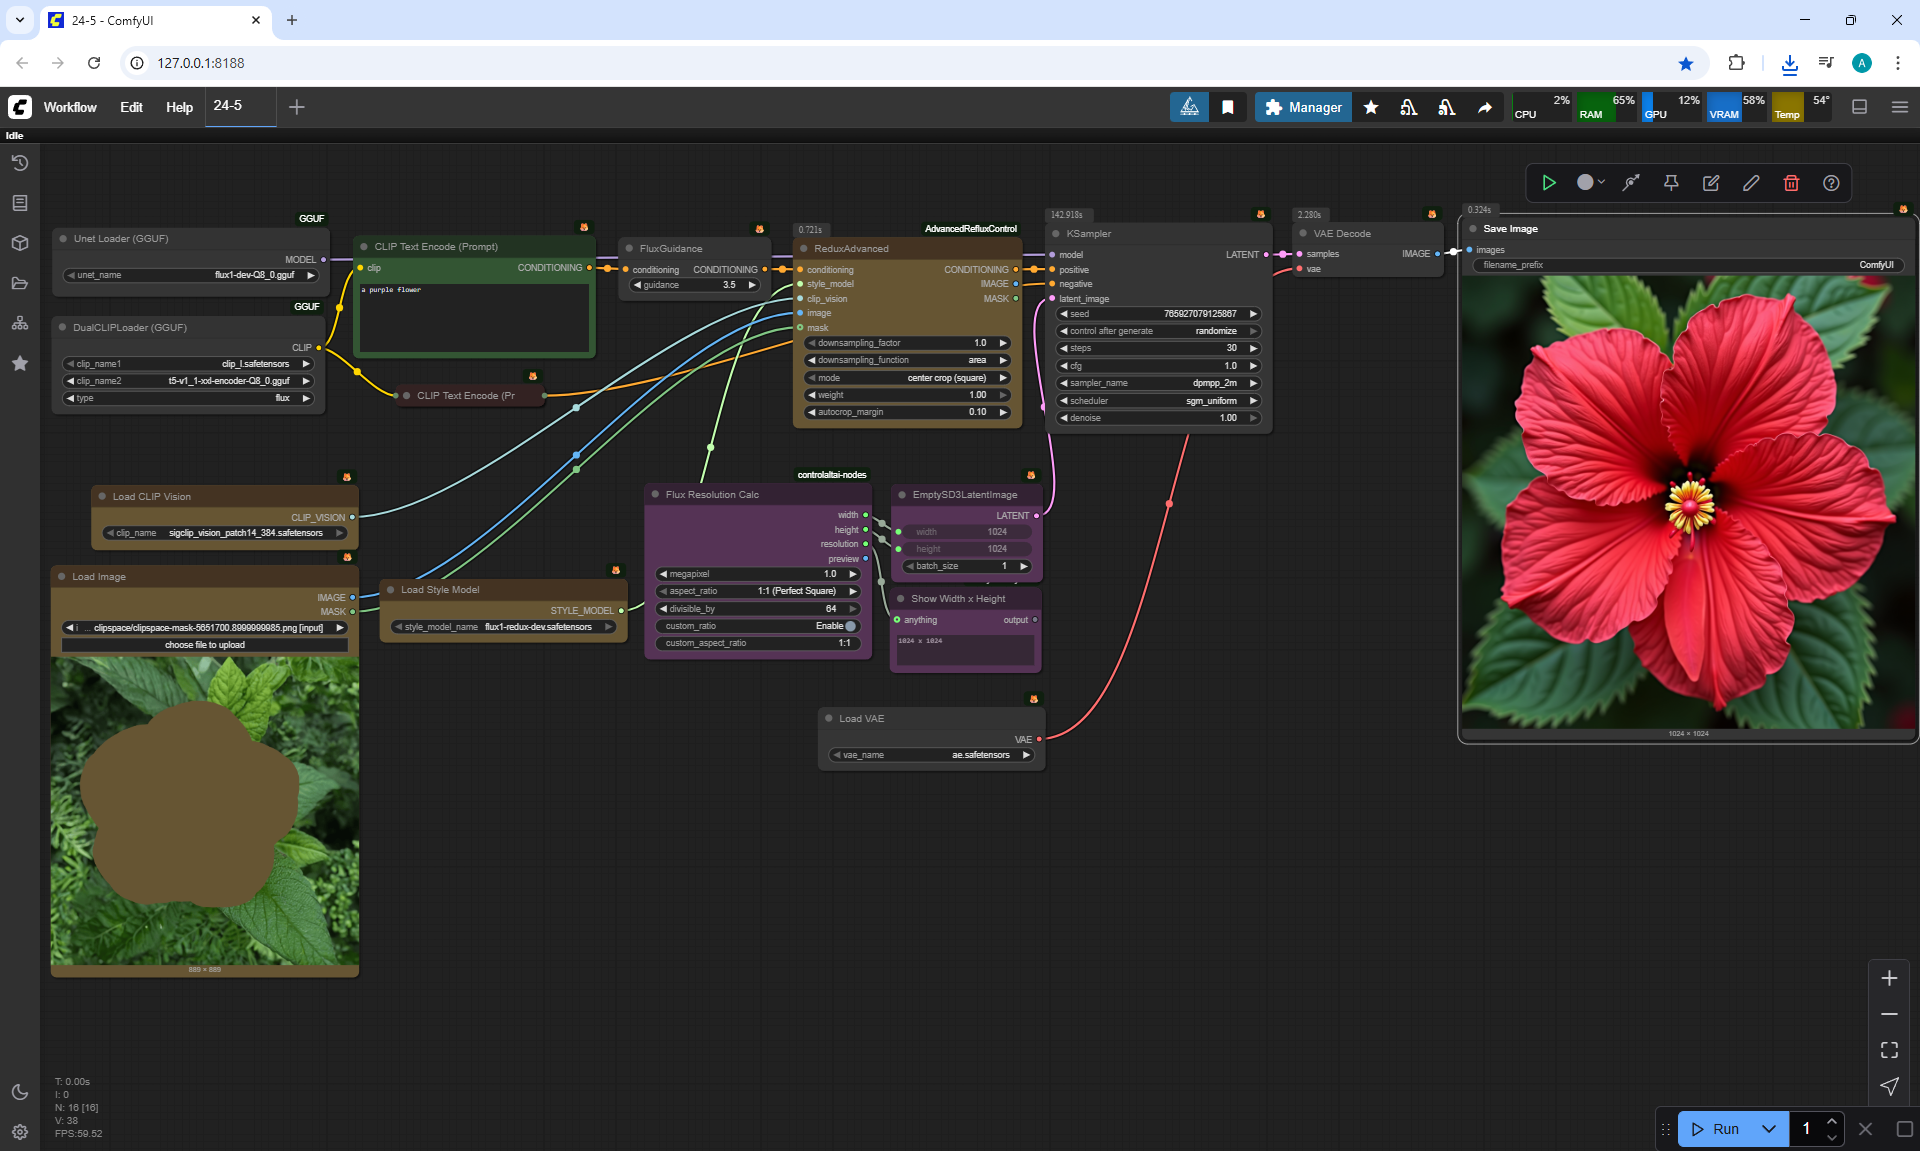Open the model library cube icon
The width and height of the screenshot is (1920, 1151).
pyautogui.click(x=20, y=243)
